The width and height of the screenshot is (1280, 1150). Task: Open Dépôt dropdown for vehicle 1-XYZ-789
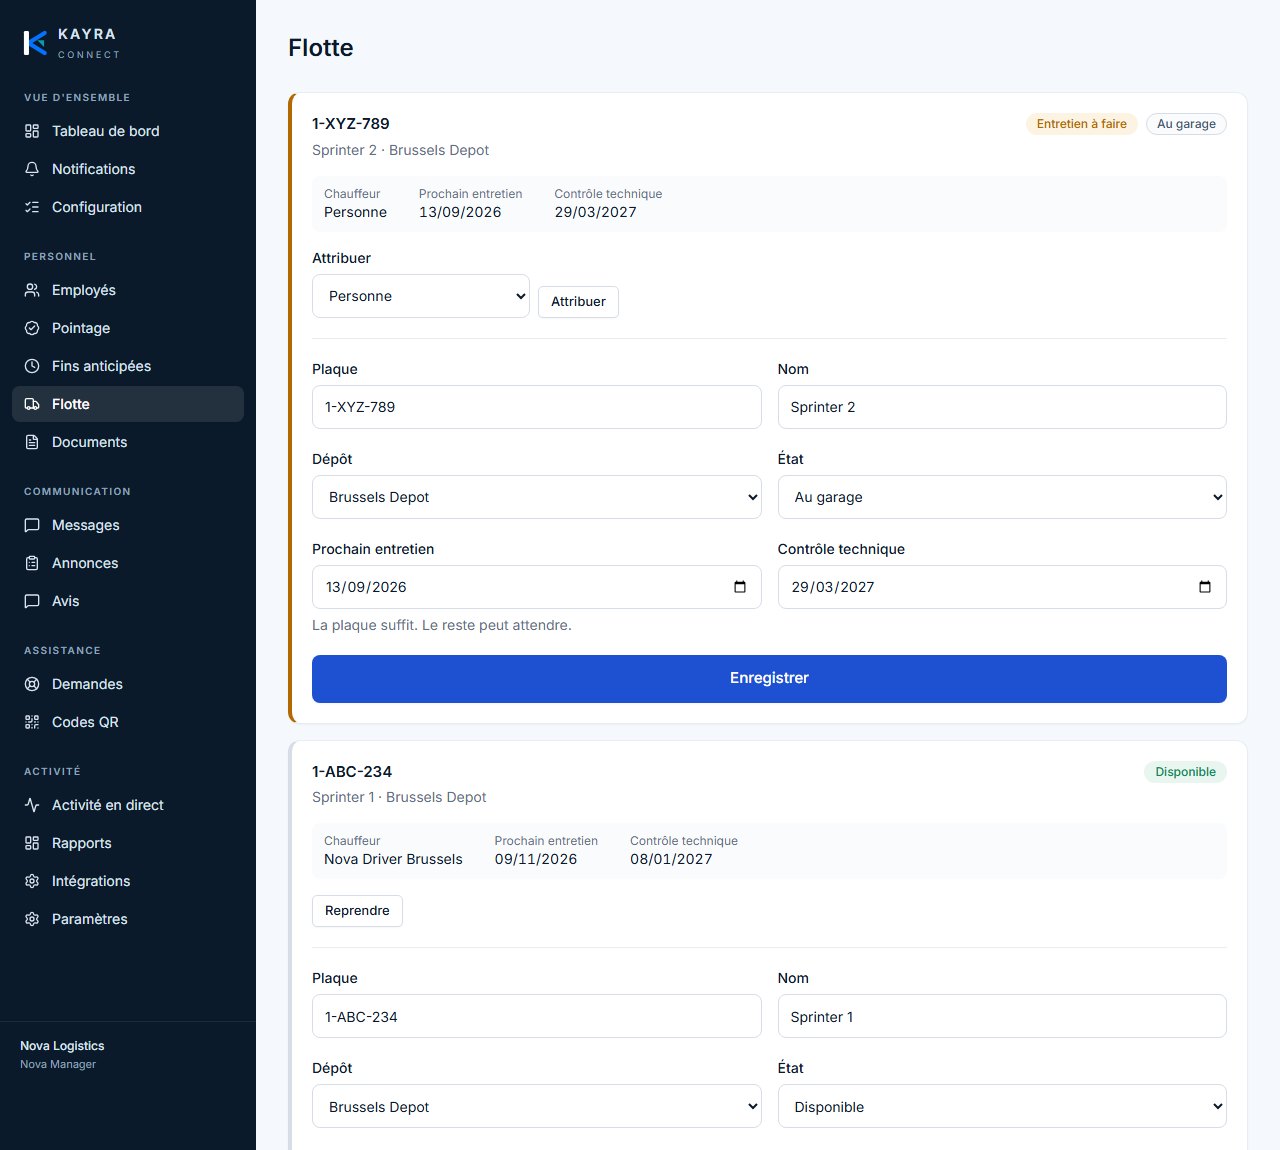tap(537, 497)
